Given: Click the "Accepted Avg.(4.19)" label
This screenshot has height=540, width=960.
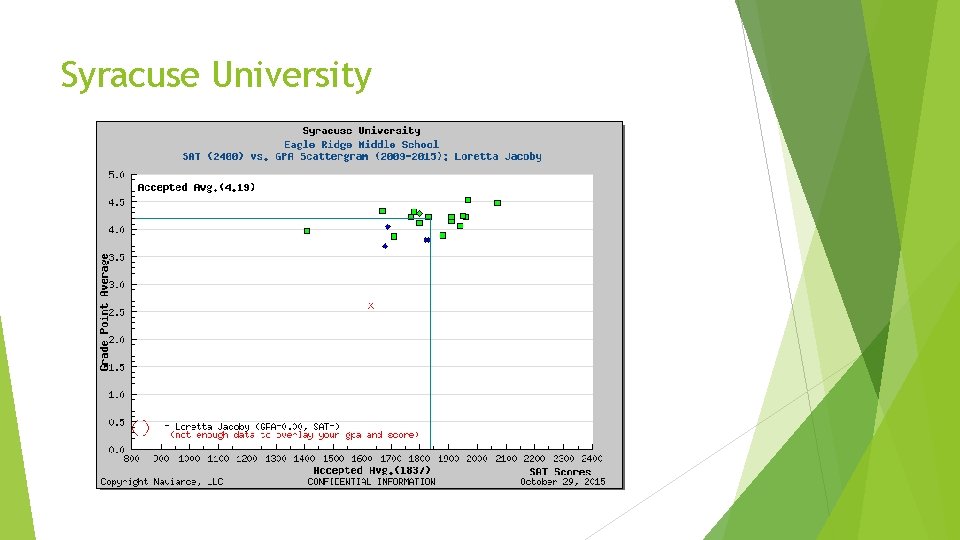Looking at the screenshot, I should (196, 187).
